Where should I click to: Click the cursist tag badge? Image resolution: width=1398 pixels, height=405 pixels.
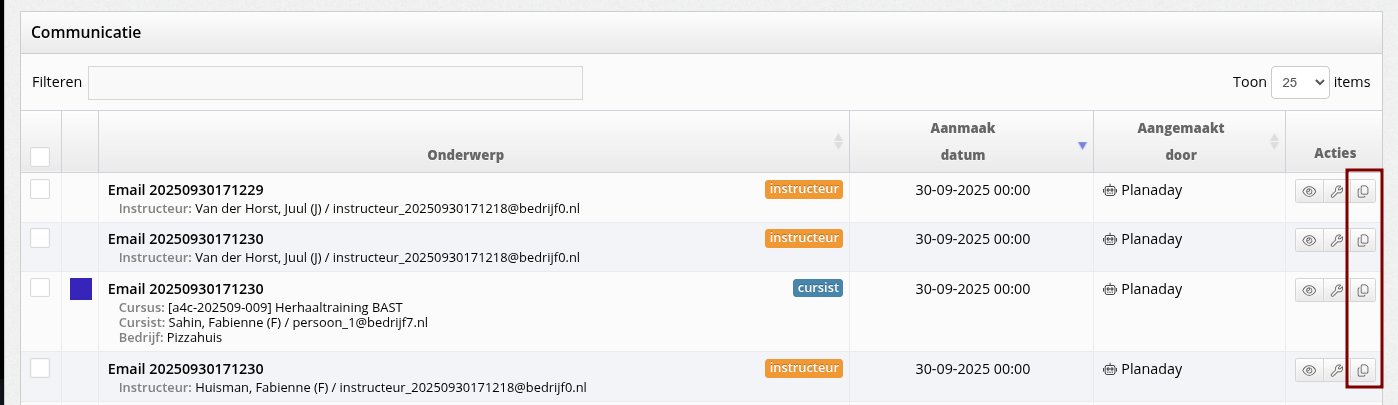click(818, 288)
